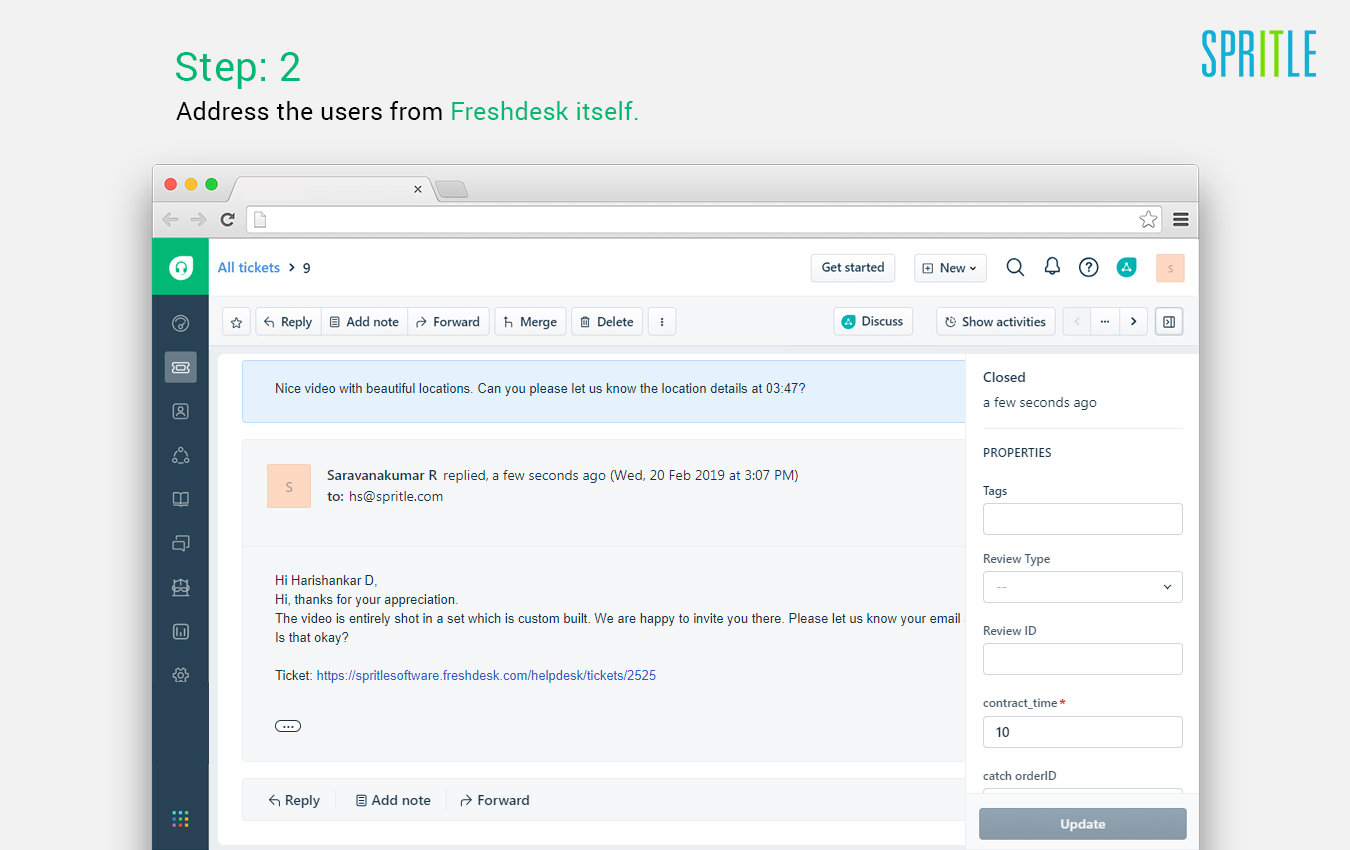Star this ticket using the star icon
This screenshot has width=1350, height=850.
(x=237, y=322)
